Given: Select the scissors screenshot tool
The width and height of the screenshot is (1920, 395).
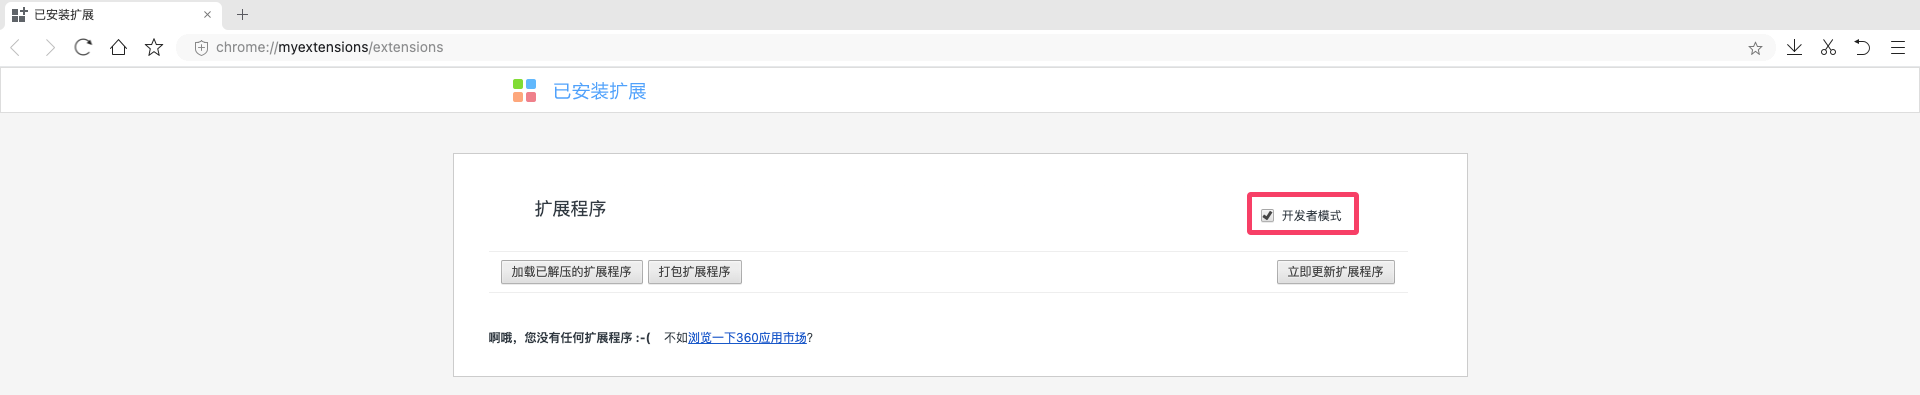Looking at the screenshot, I should 1828,47.
